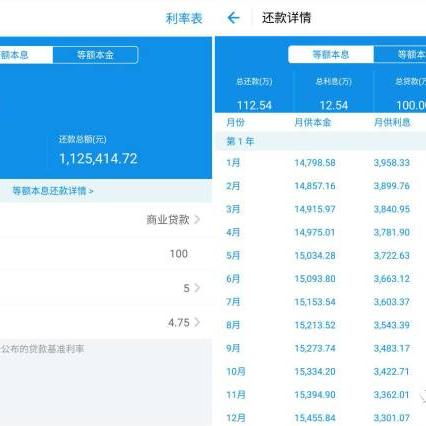
Task: Select 4月 principal 14,975.01
Action: pyautogui.click(x=315, y=232)
